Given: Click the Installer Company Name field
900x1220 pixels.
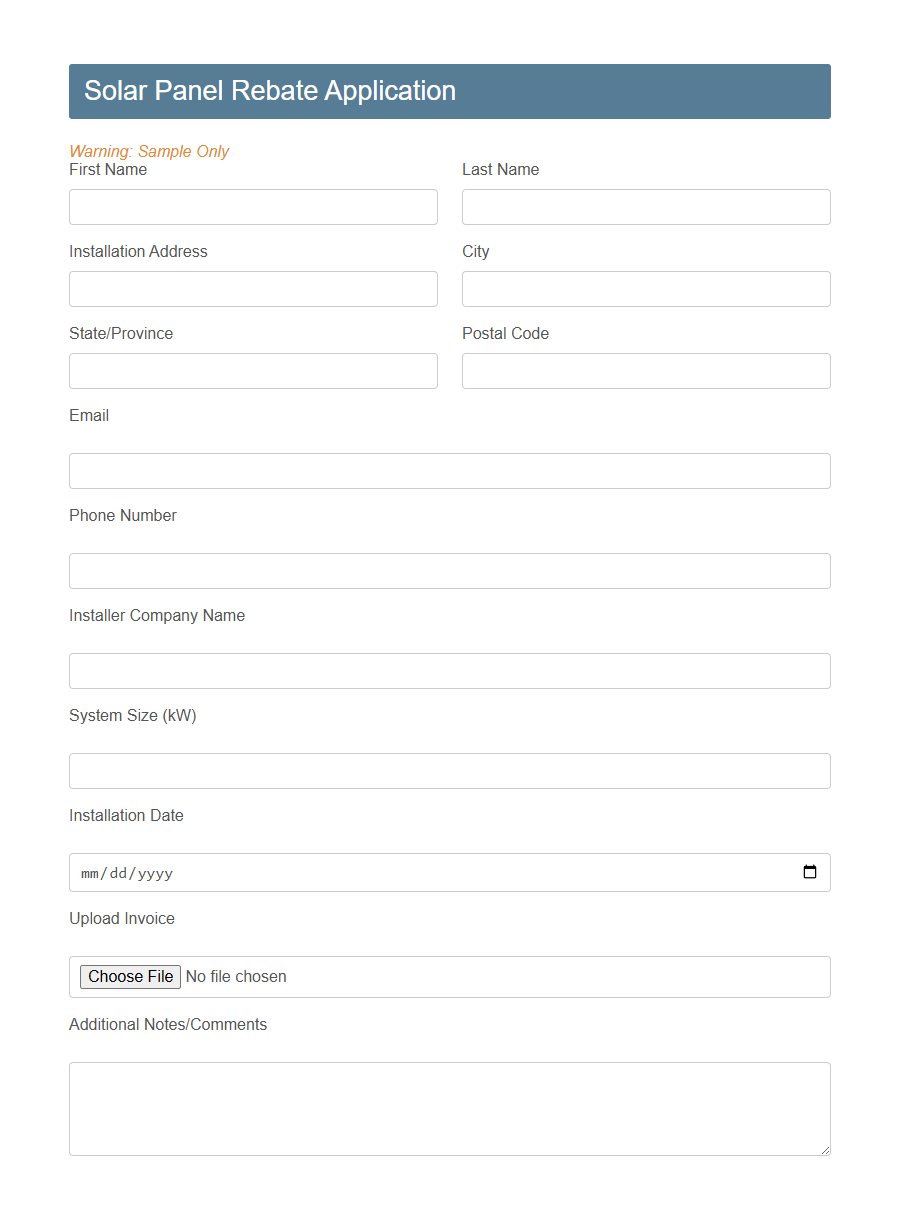Looking at the screenshot, I should [x=449, y=671].
